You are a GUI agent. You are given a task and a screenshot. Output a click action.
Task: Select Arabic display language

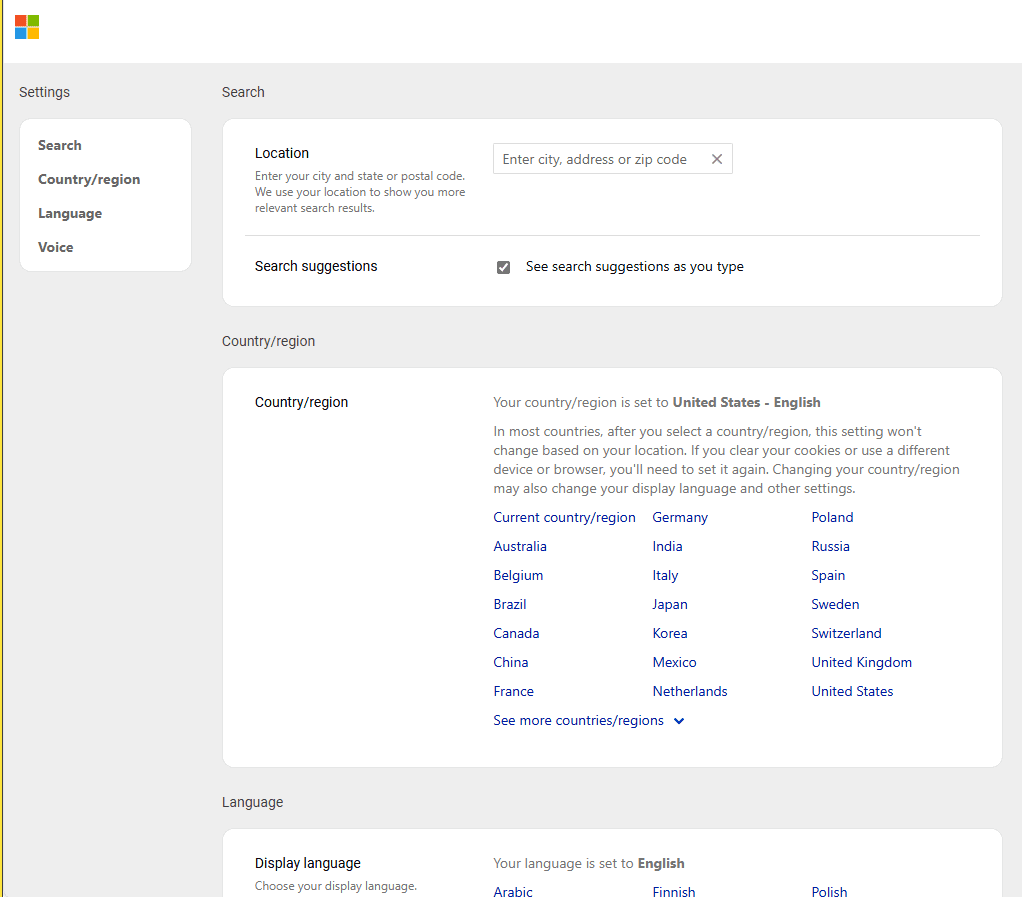click(x=513, y=891)
